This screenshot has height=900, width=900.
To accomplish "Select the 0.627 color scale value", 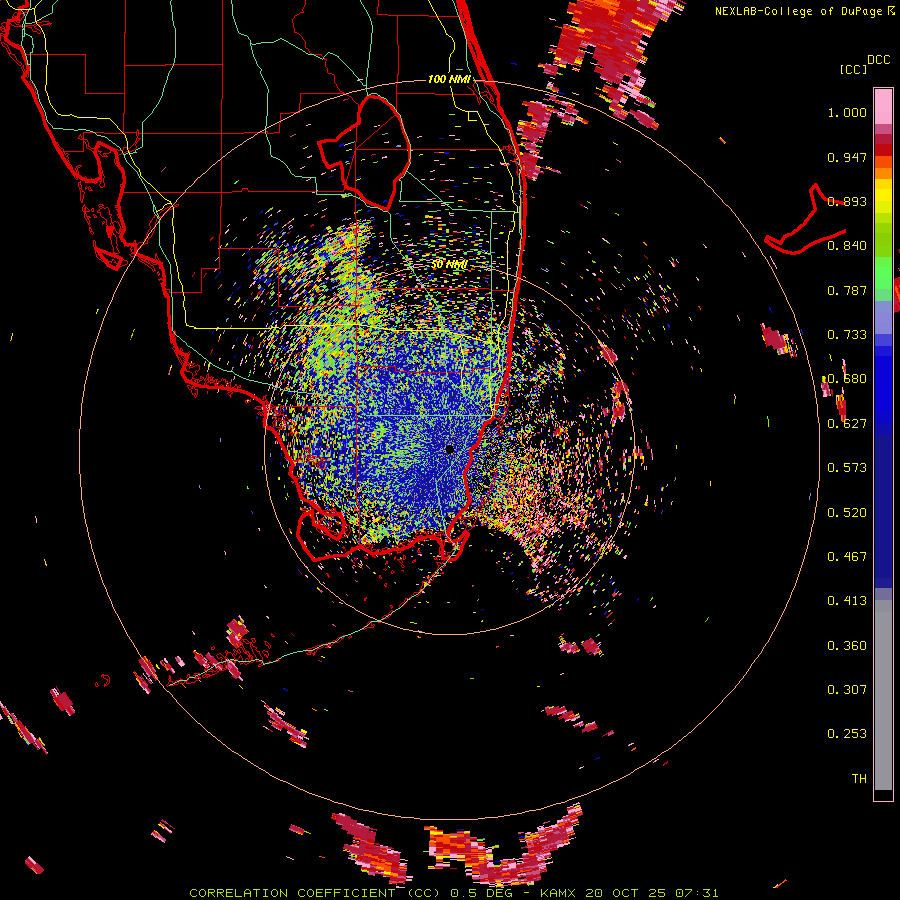I will tap(847, 424).
